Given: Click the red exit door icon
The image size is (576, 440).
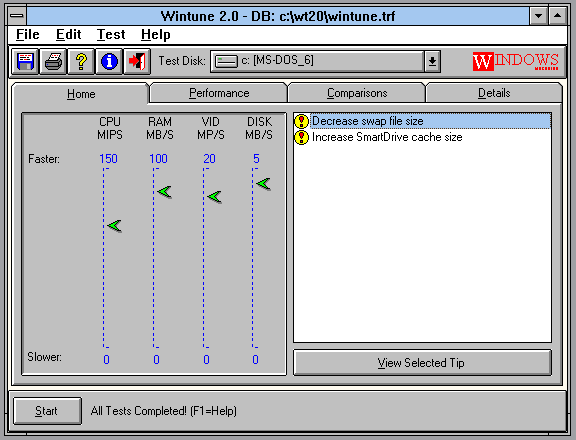Looking at the screenshot, I should tap(137, 61).
